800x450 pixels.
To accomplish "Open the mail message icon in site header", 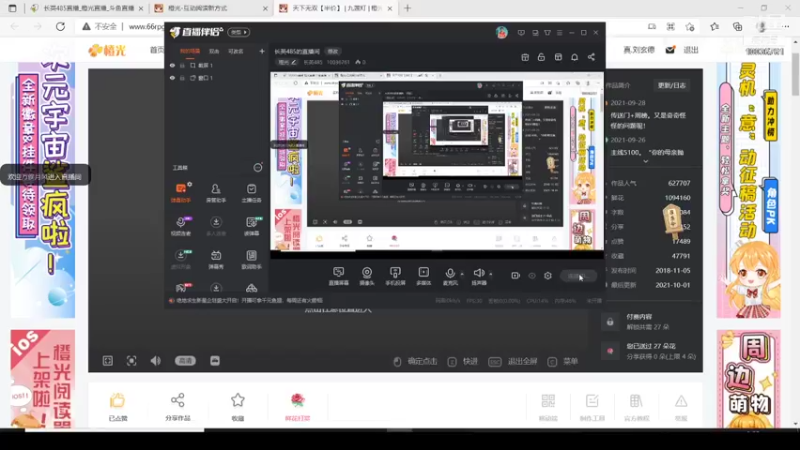I will click(x=670, y=50).
